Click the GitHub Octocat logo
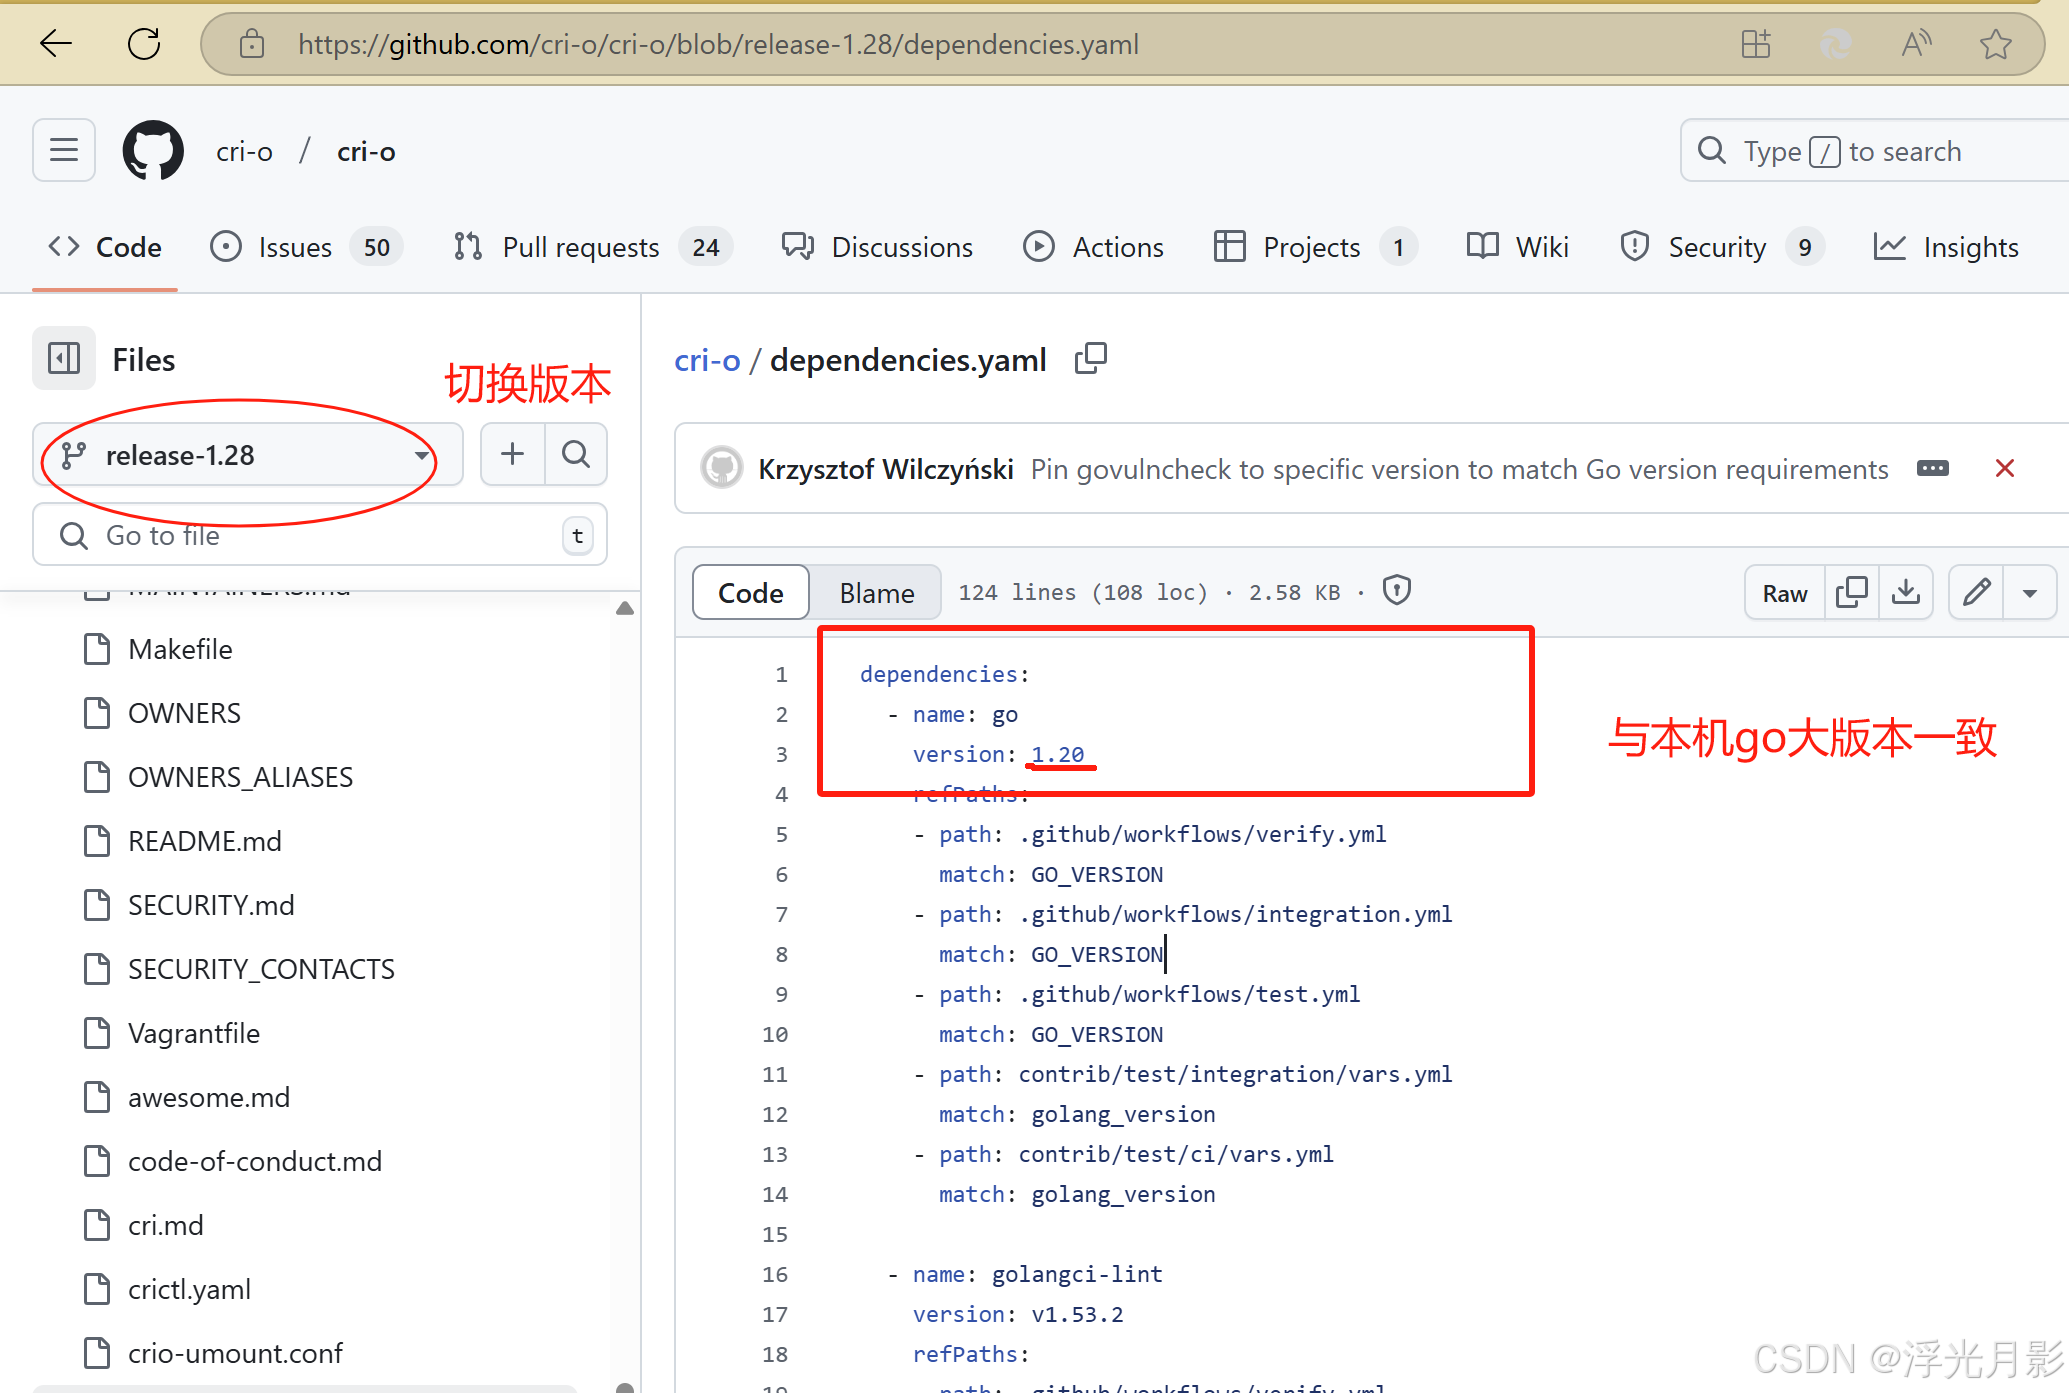 click(x=153, y=151)
